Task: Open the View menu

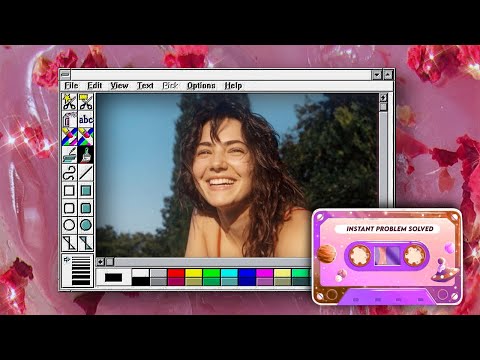Action: click(119, 86)
